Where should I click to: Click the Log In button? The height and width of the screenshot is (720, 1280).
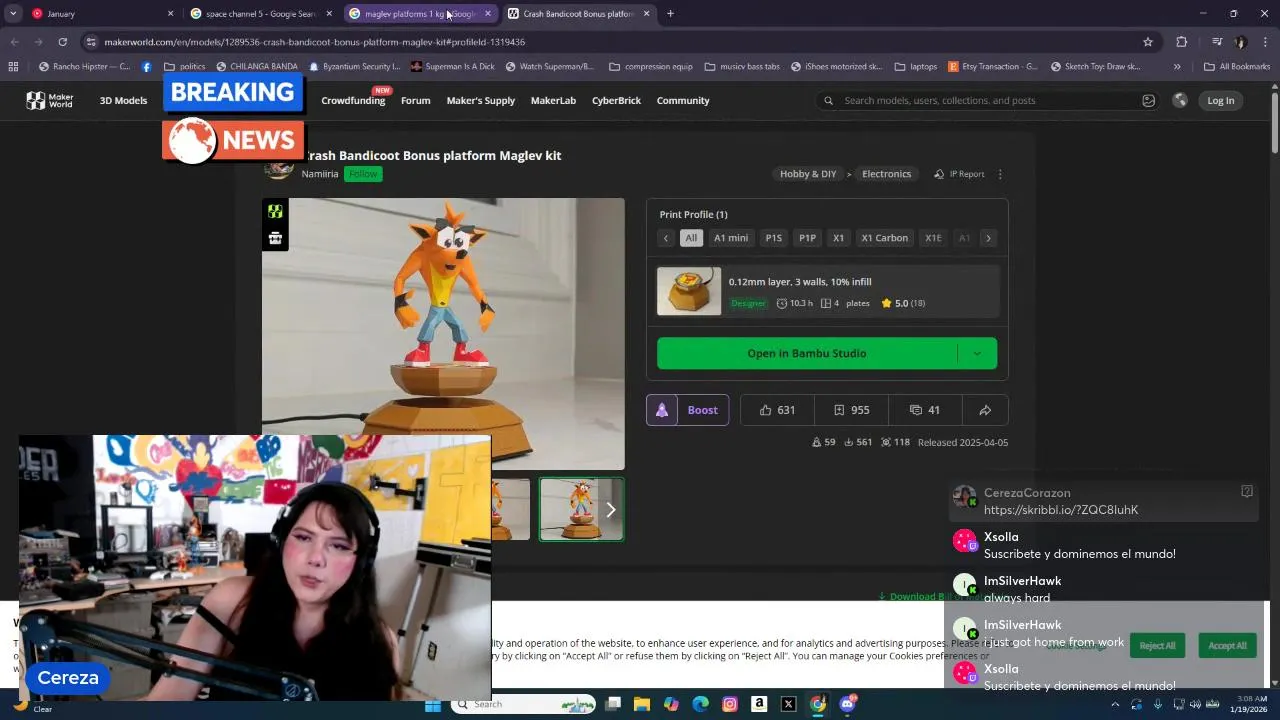tap(1221, 100)
